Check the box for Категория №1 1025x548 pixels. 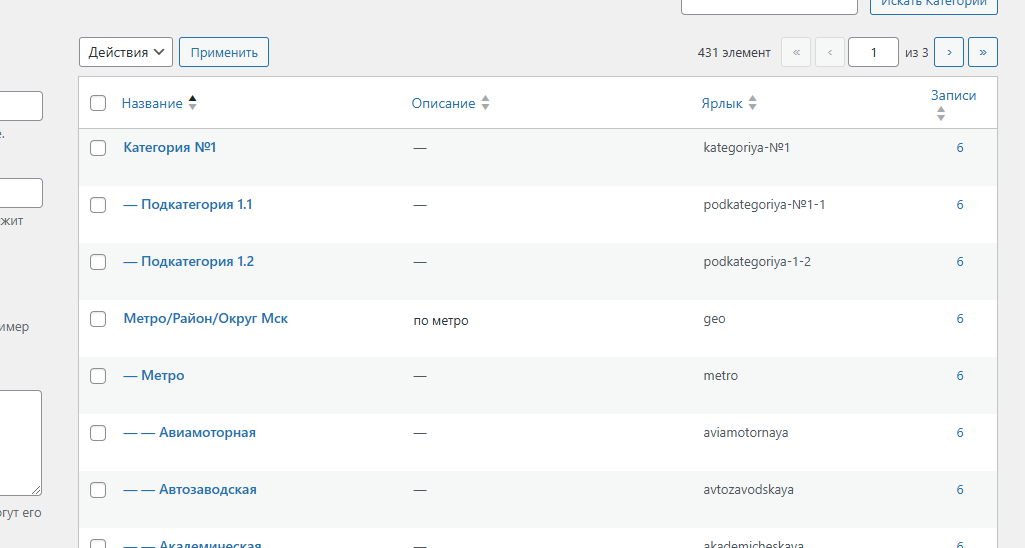coord(98,148)
